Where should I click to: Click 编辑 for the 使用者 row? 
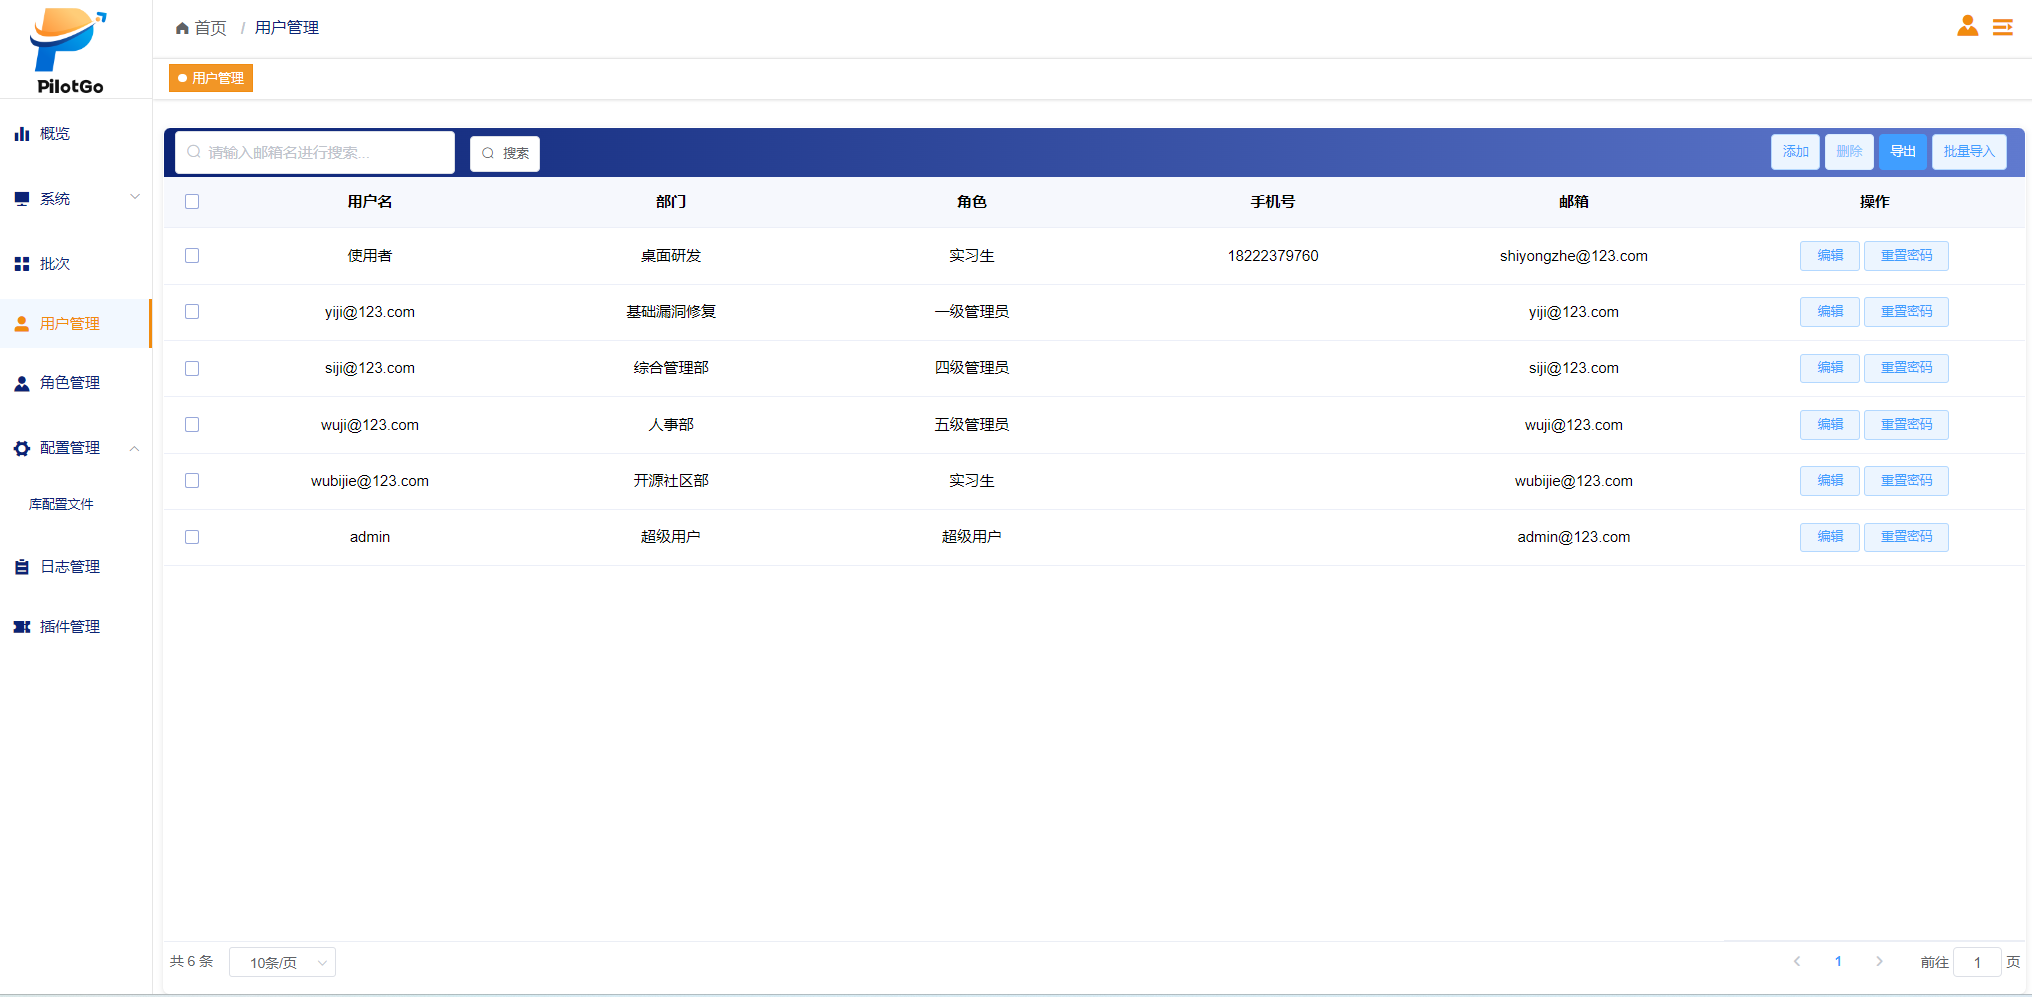(1829, 256)
